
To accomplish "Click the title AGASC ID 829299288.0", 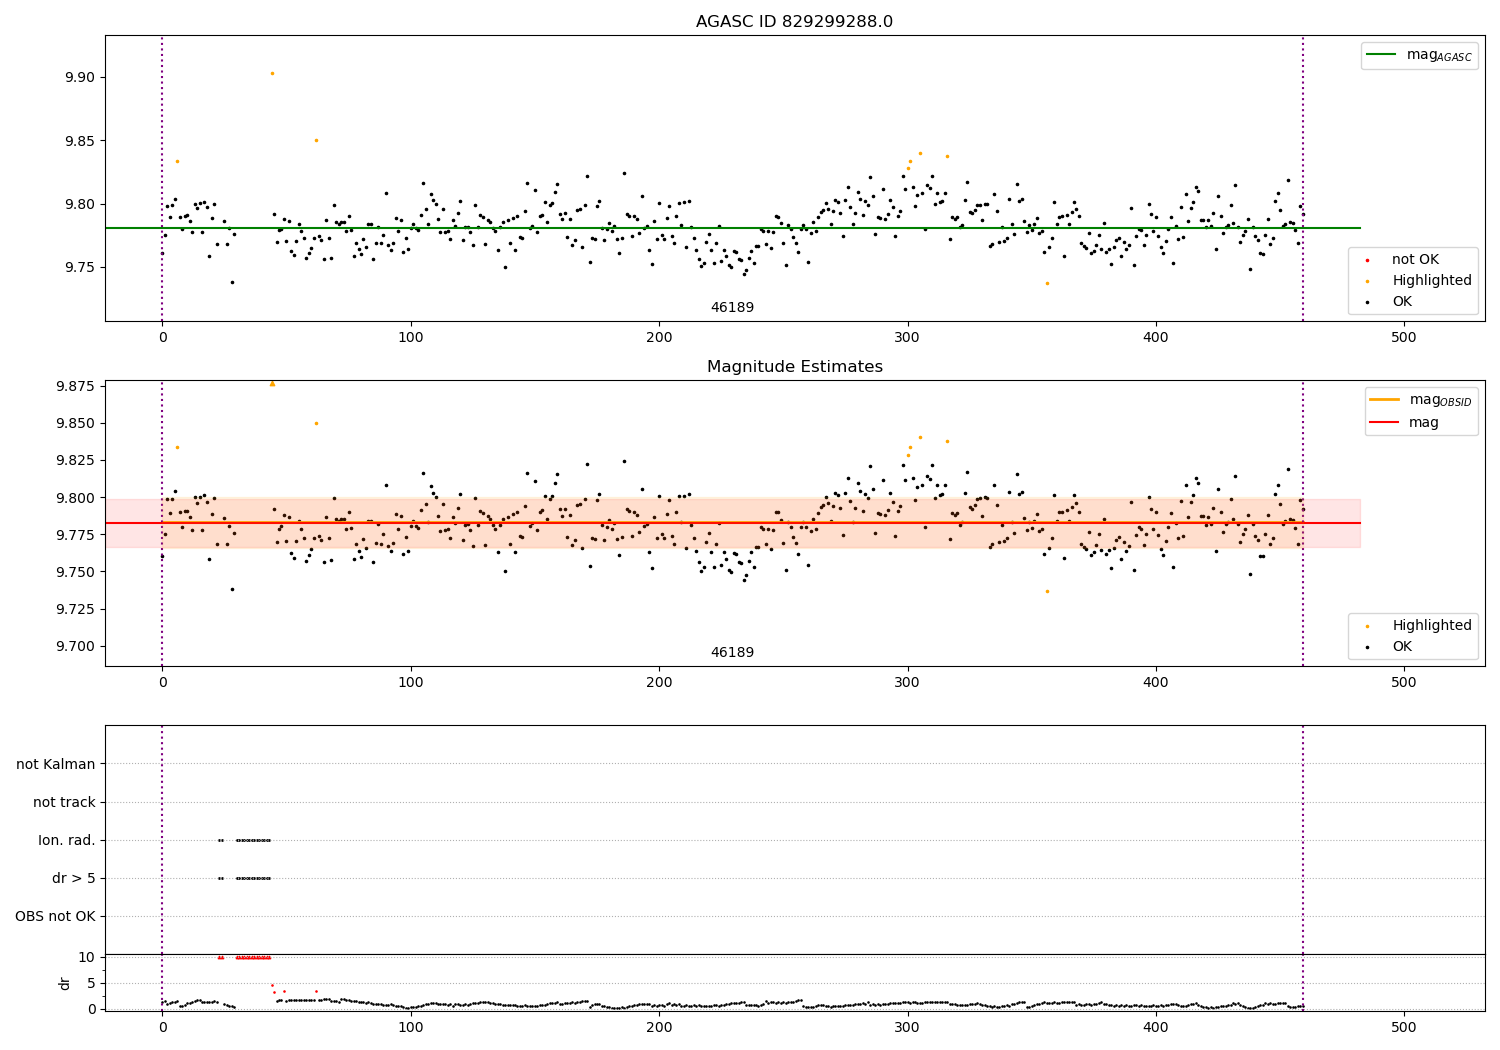I will point(794,22).
